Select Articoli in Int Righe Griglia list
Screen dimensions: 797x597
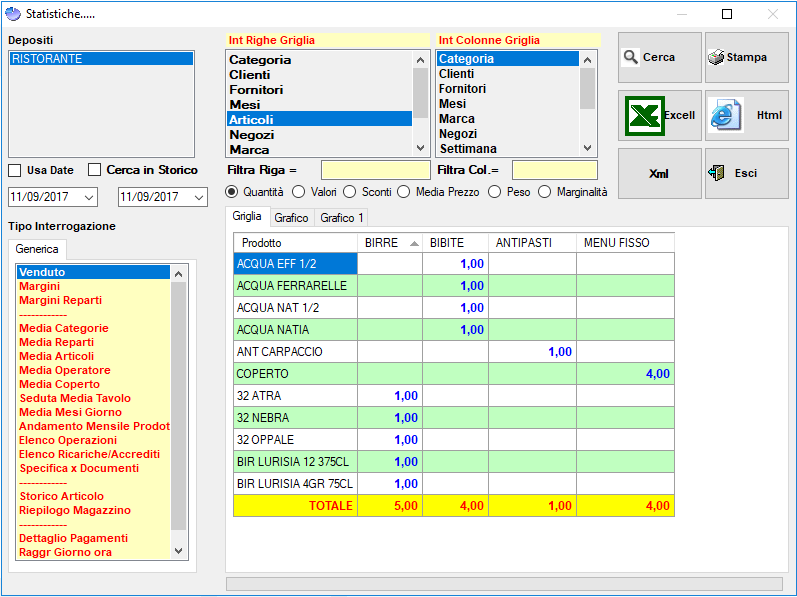pos(319,119)
